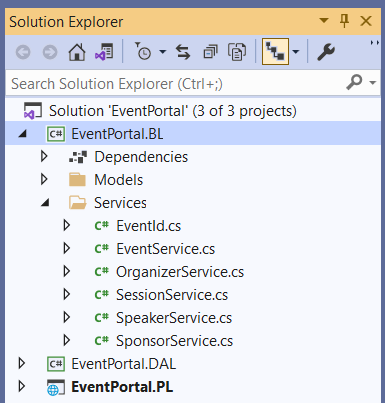
Task: Click the Dependencies icon
Action: [x=78, y=157]
